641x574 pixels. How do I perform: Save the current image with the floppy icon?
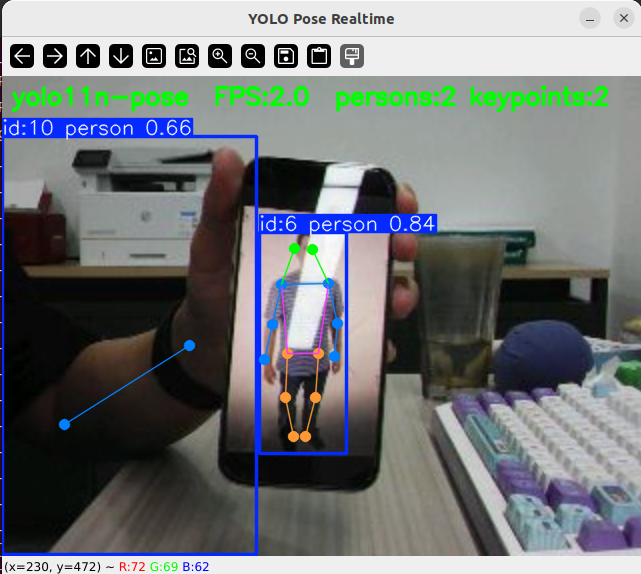pos(286,56)
